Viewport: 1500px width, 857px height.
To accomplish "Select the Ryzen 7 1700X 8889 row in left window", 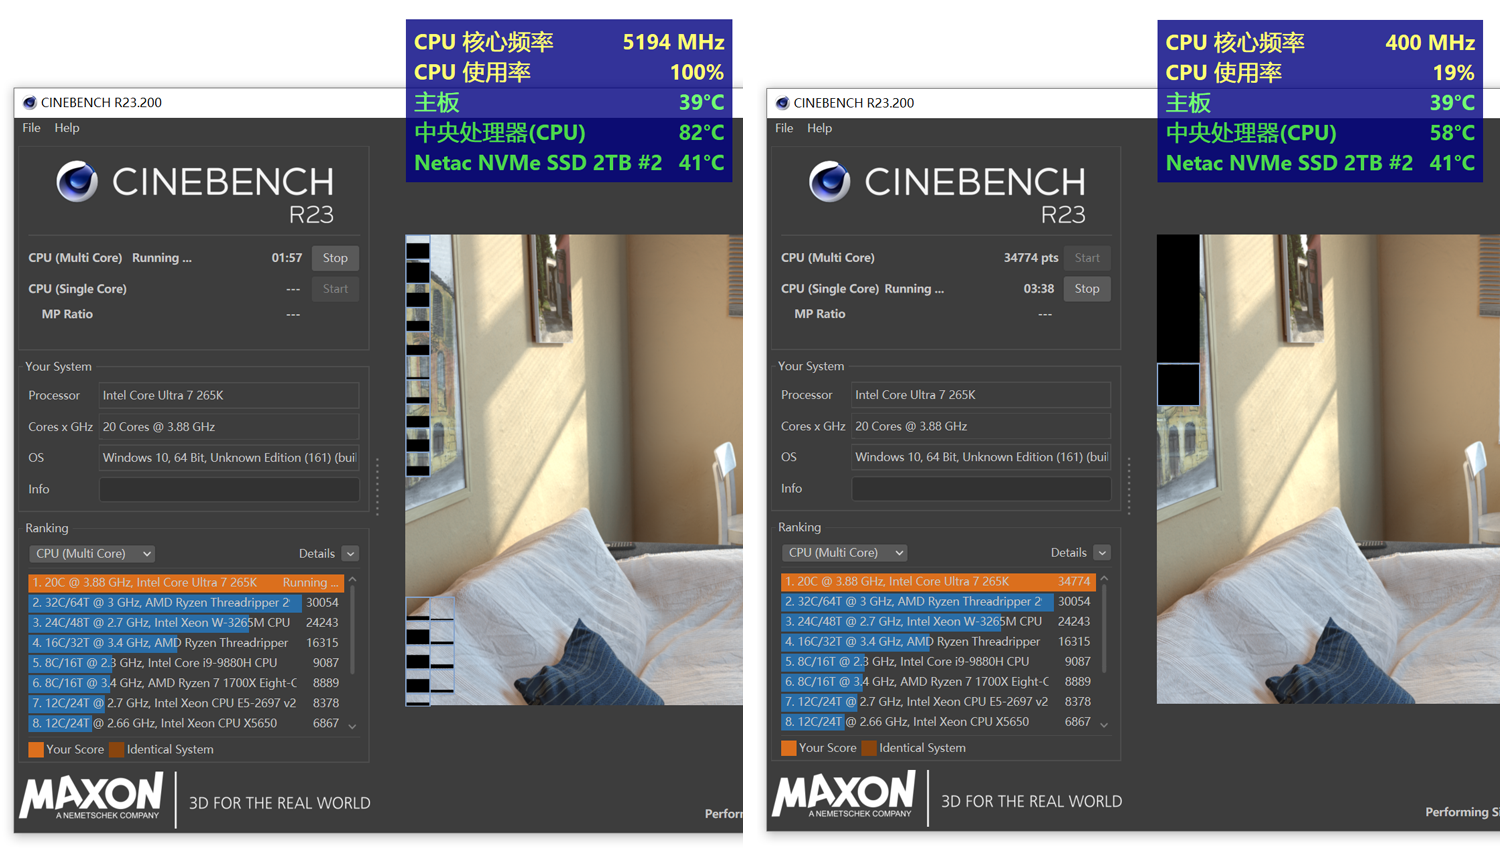I will point(186,683).
